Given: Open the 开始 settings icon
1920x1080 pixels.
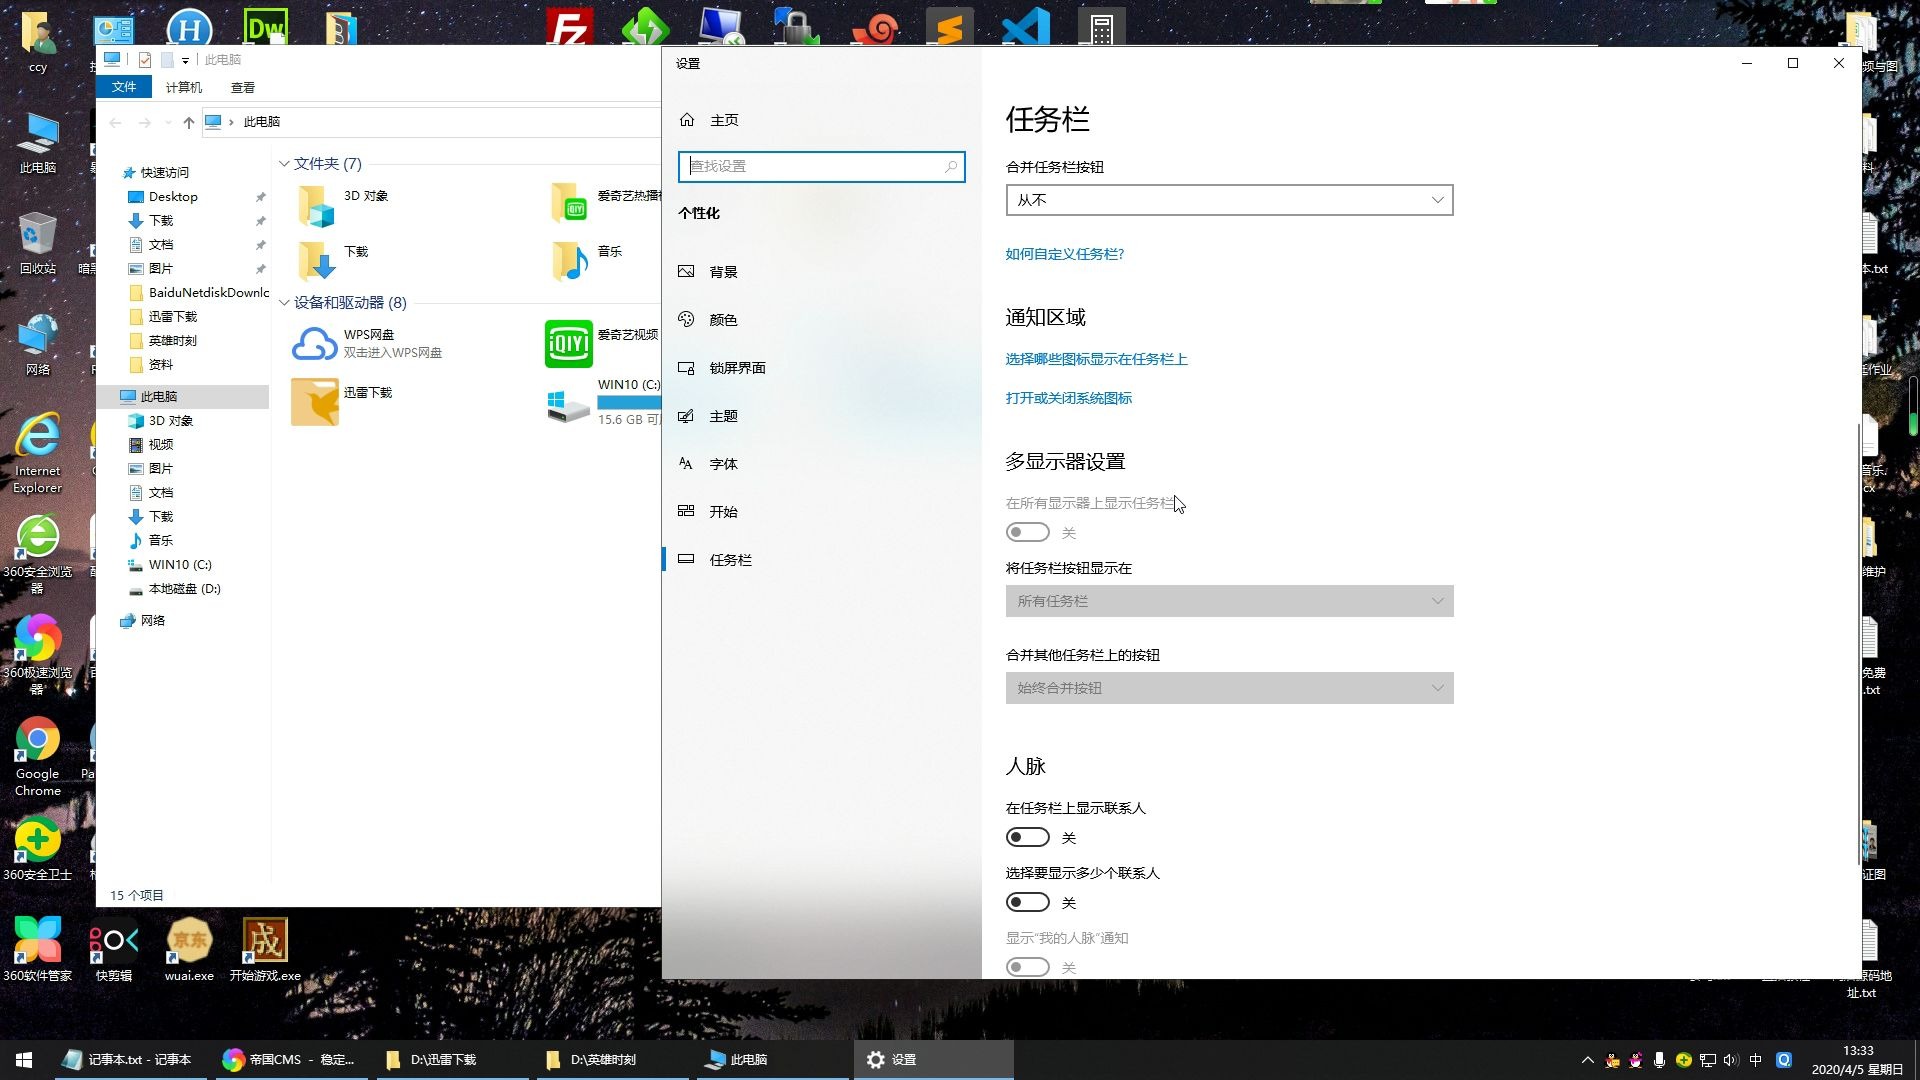Looking at the screenshot, I should pyautogui.click(x=686, y=511).
